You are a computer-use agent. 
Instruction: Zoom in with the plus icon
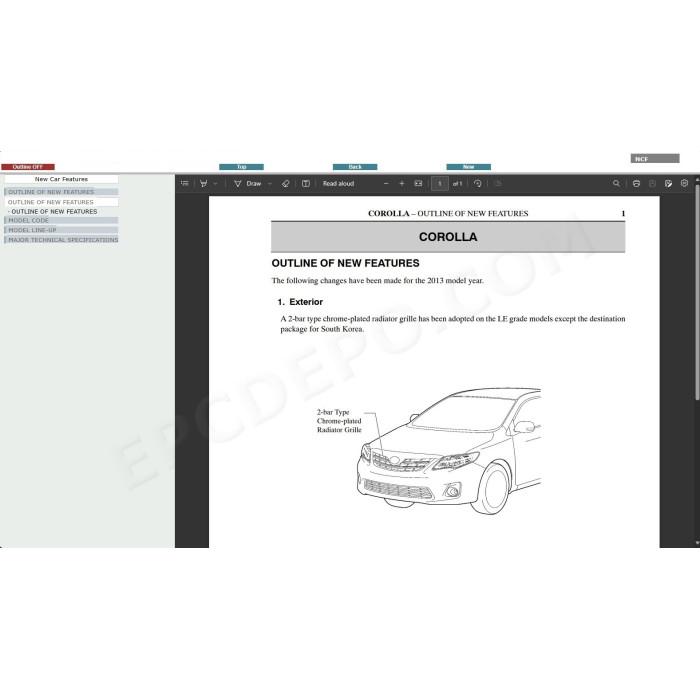tap(402, 183)
